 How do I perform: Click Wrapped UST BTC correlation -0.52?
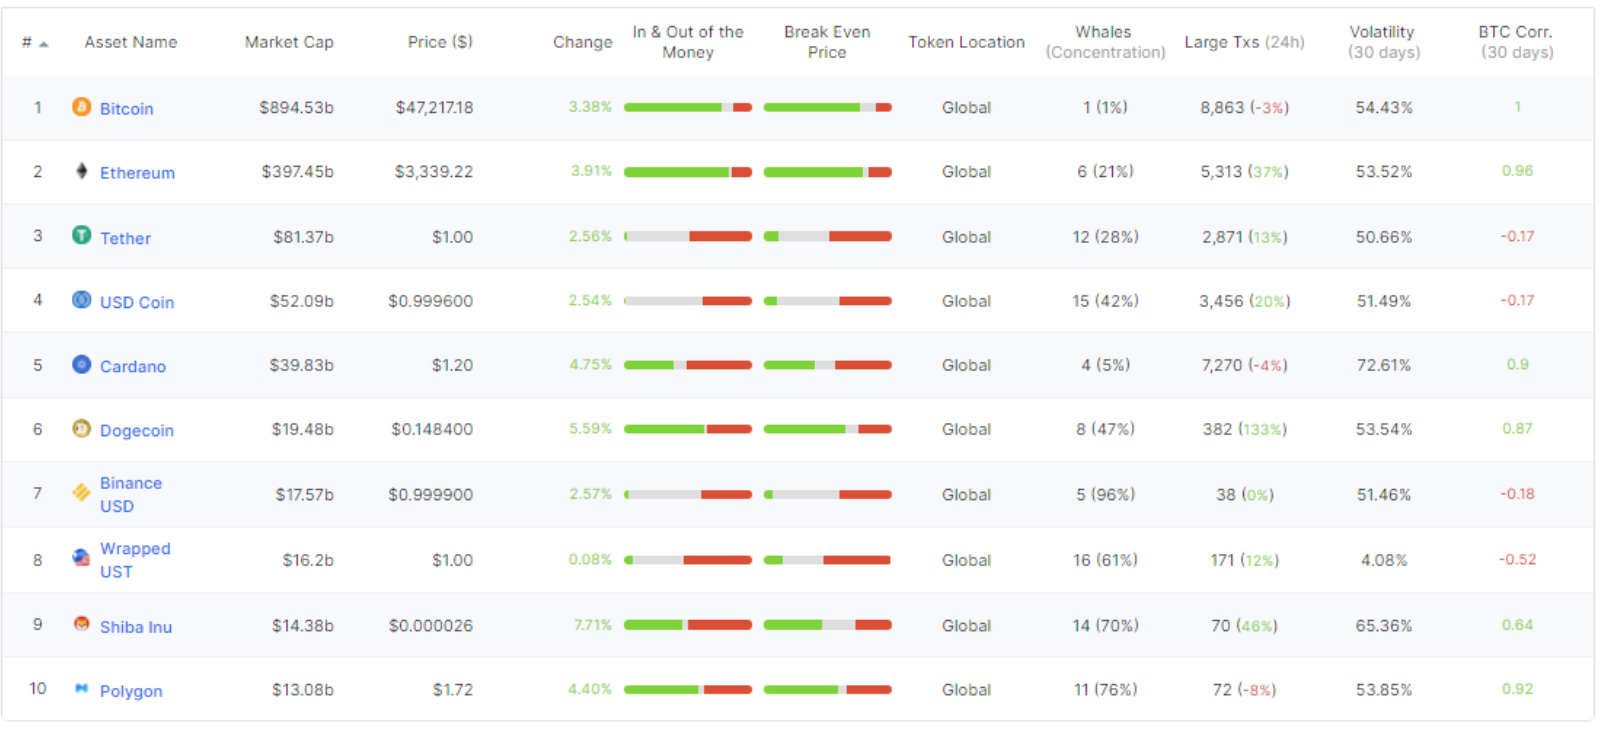(1517, 559)
